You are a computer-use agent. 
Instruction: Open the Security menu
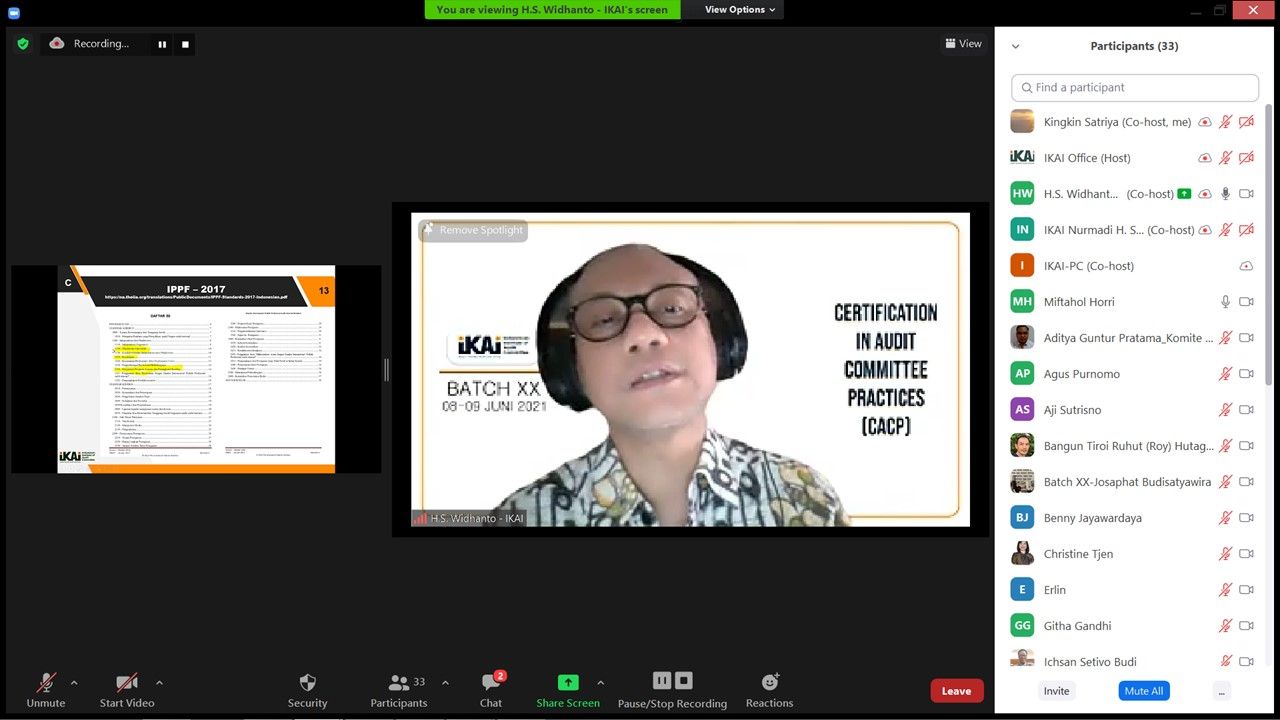tap(308, 690)
